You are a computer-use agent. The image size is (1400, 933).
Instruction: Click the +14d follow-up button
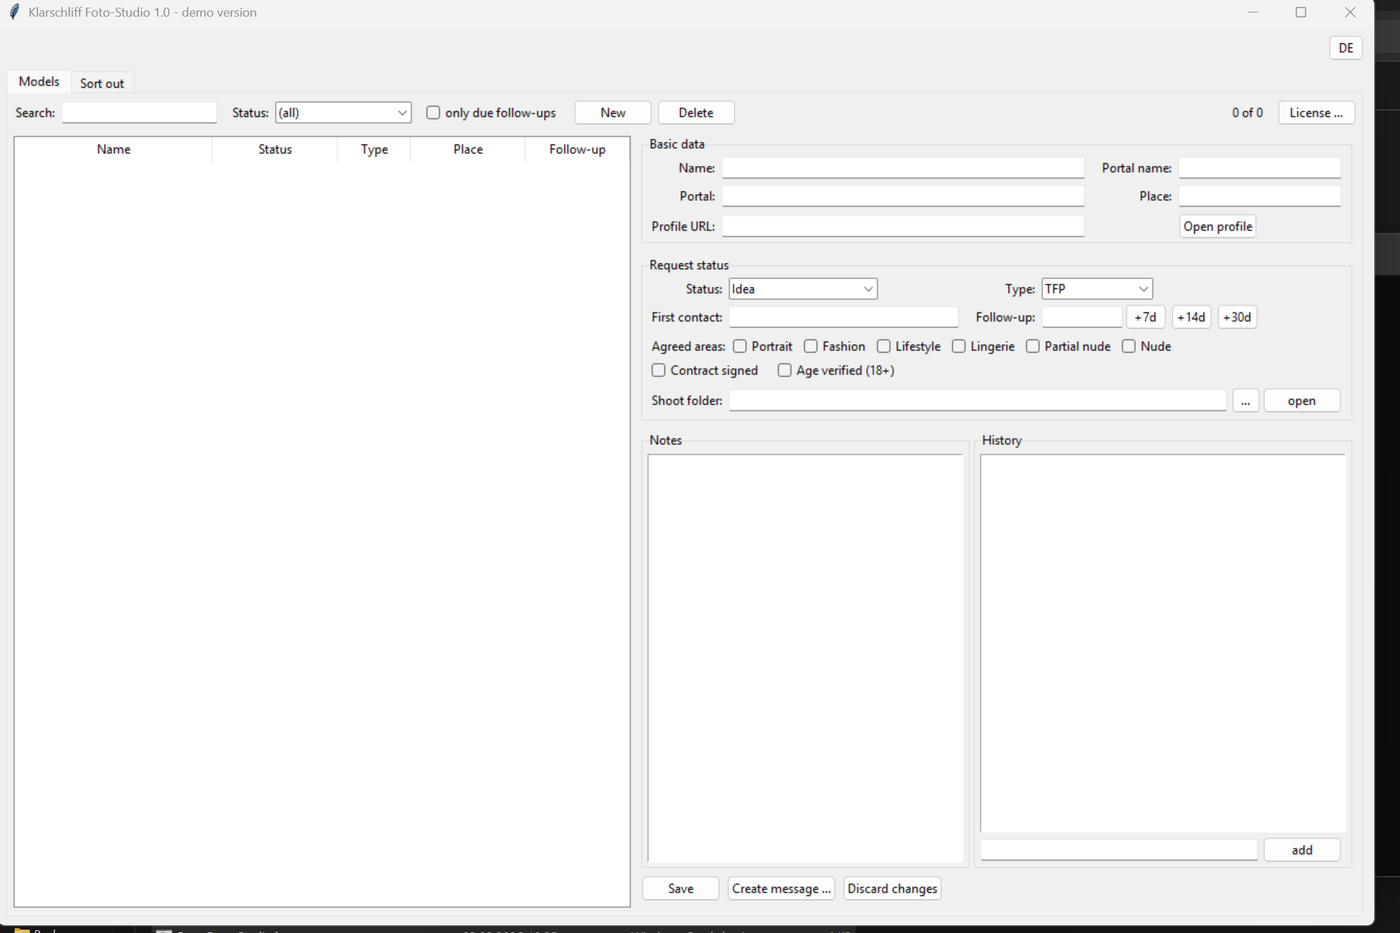point(1191,317)
